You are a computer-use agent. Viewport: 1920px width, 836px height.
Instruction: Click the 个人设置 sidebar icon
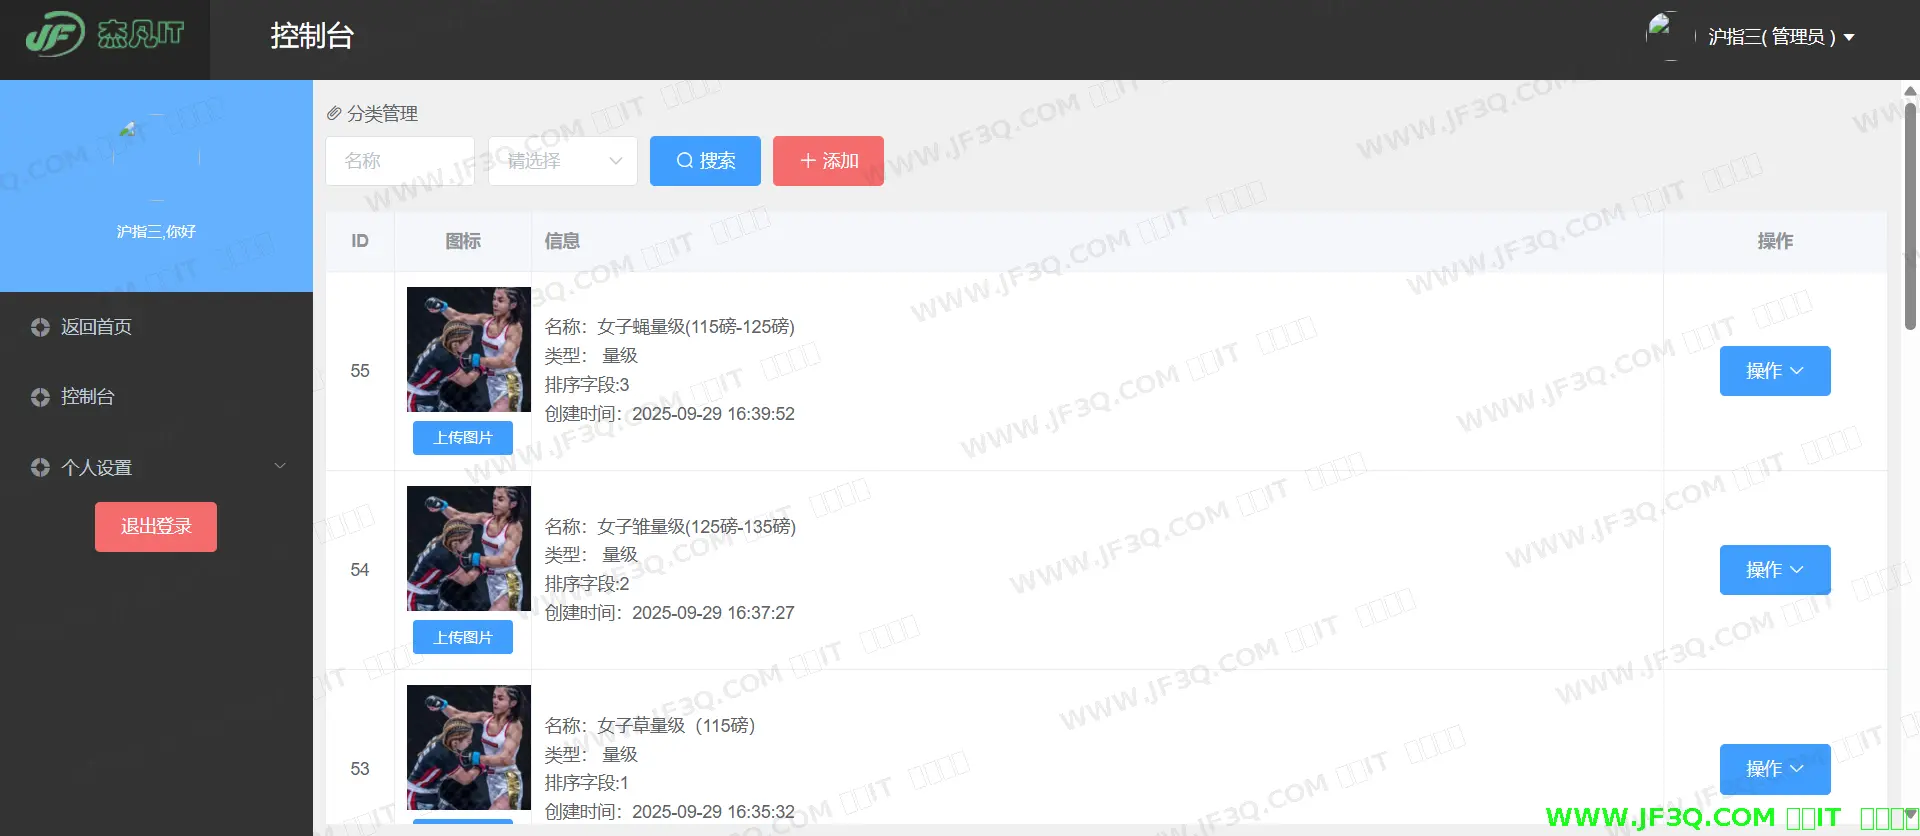(40, 467)
